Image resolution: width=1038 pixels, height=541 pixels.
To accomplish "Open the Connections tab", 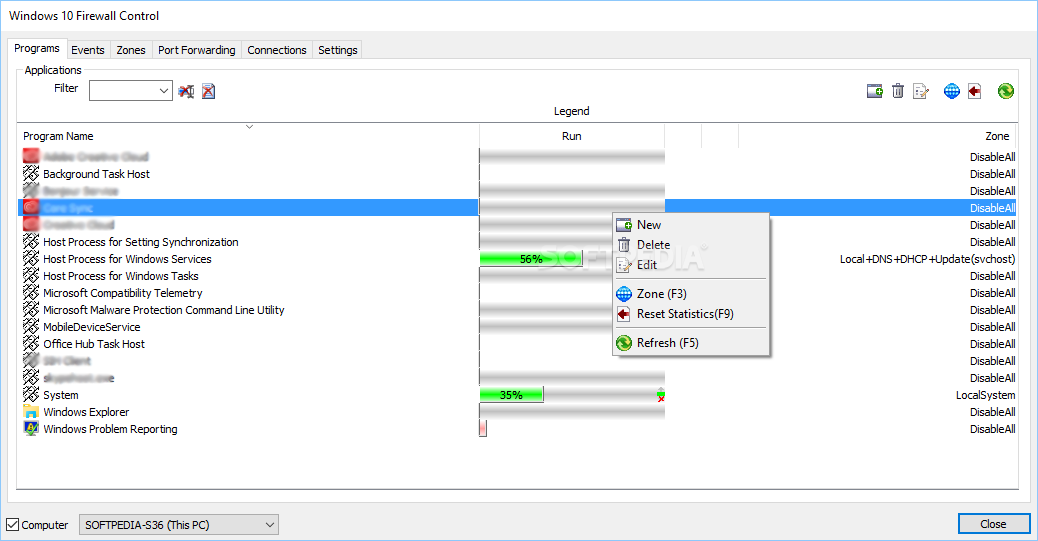I will point(277,50).
